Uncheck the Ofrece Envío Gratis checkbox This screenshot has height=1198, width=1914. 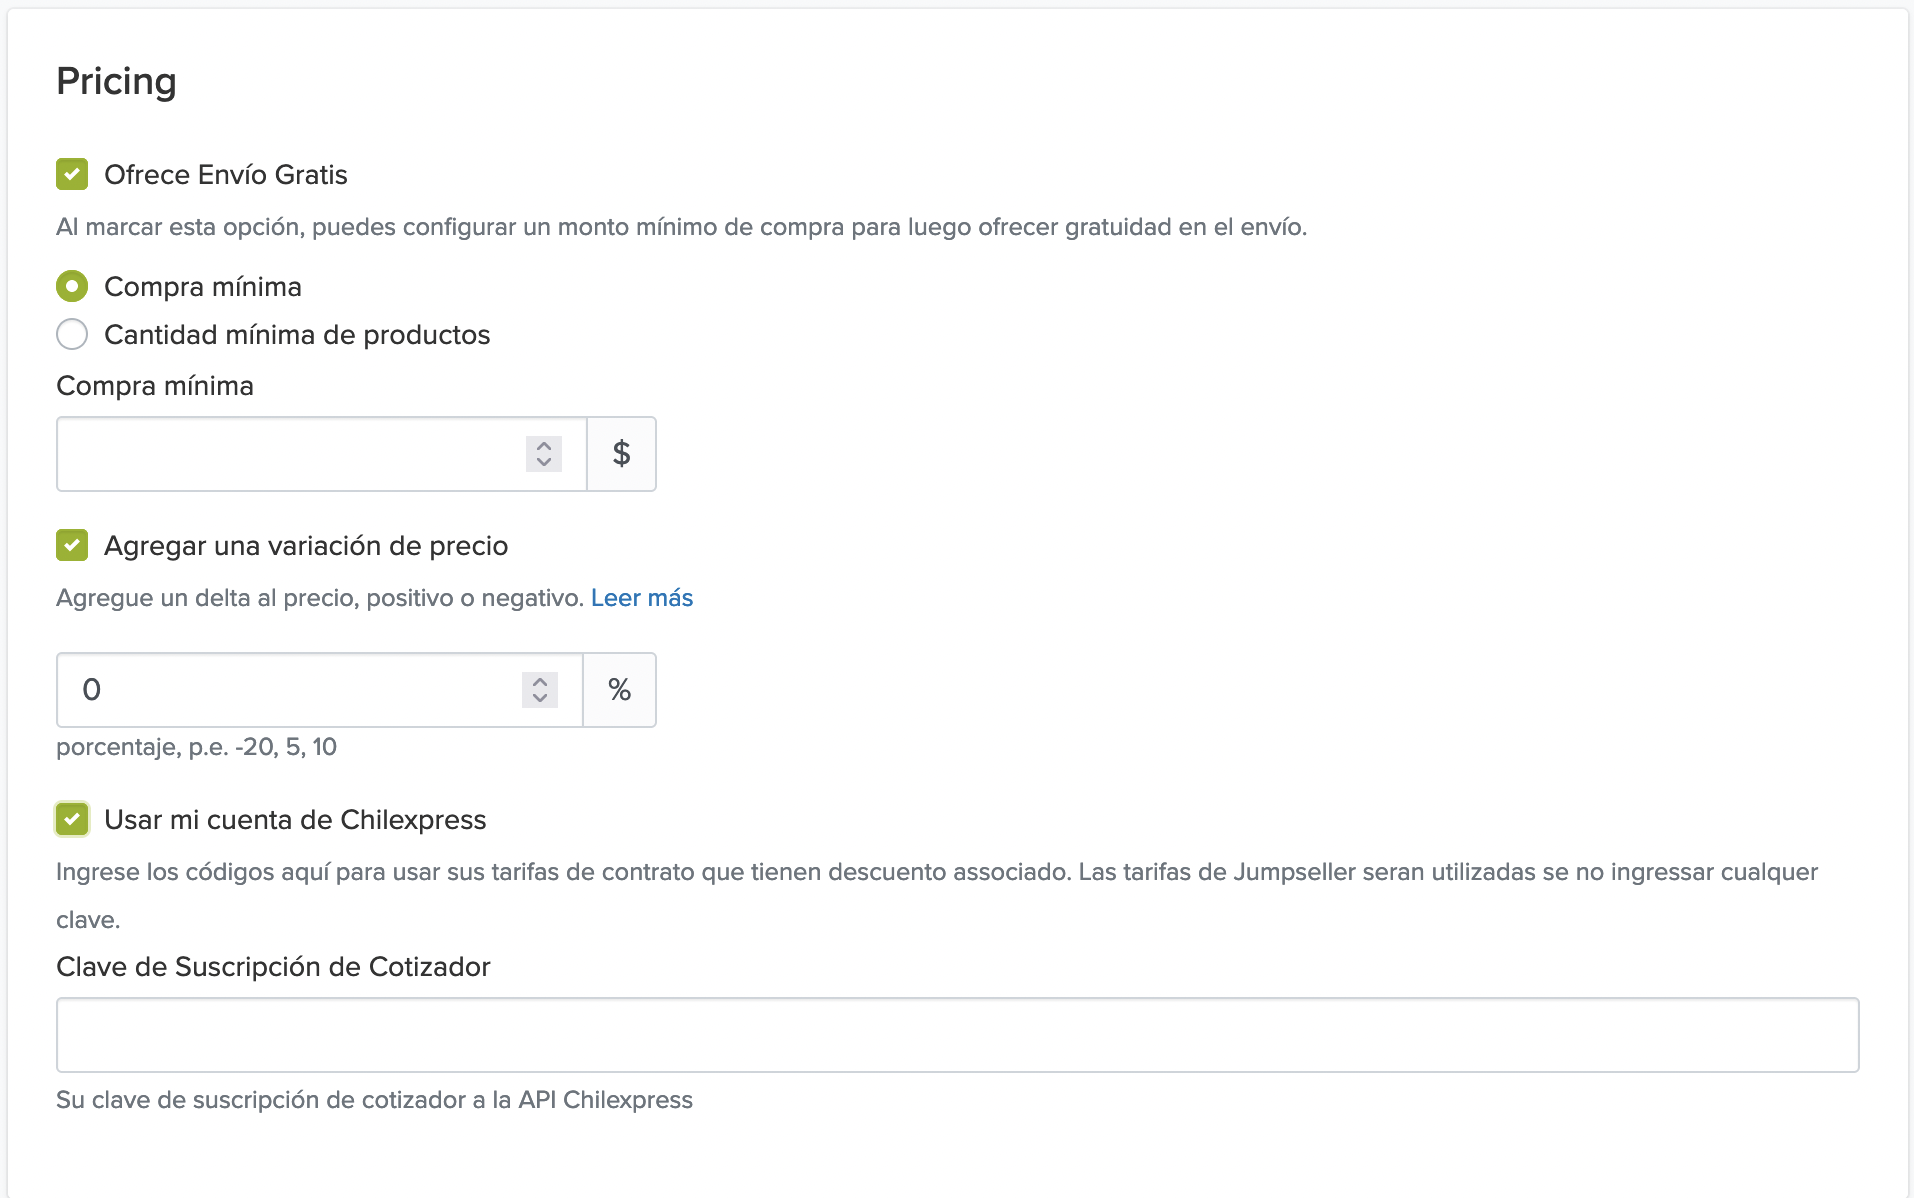[x=72, y=174]
